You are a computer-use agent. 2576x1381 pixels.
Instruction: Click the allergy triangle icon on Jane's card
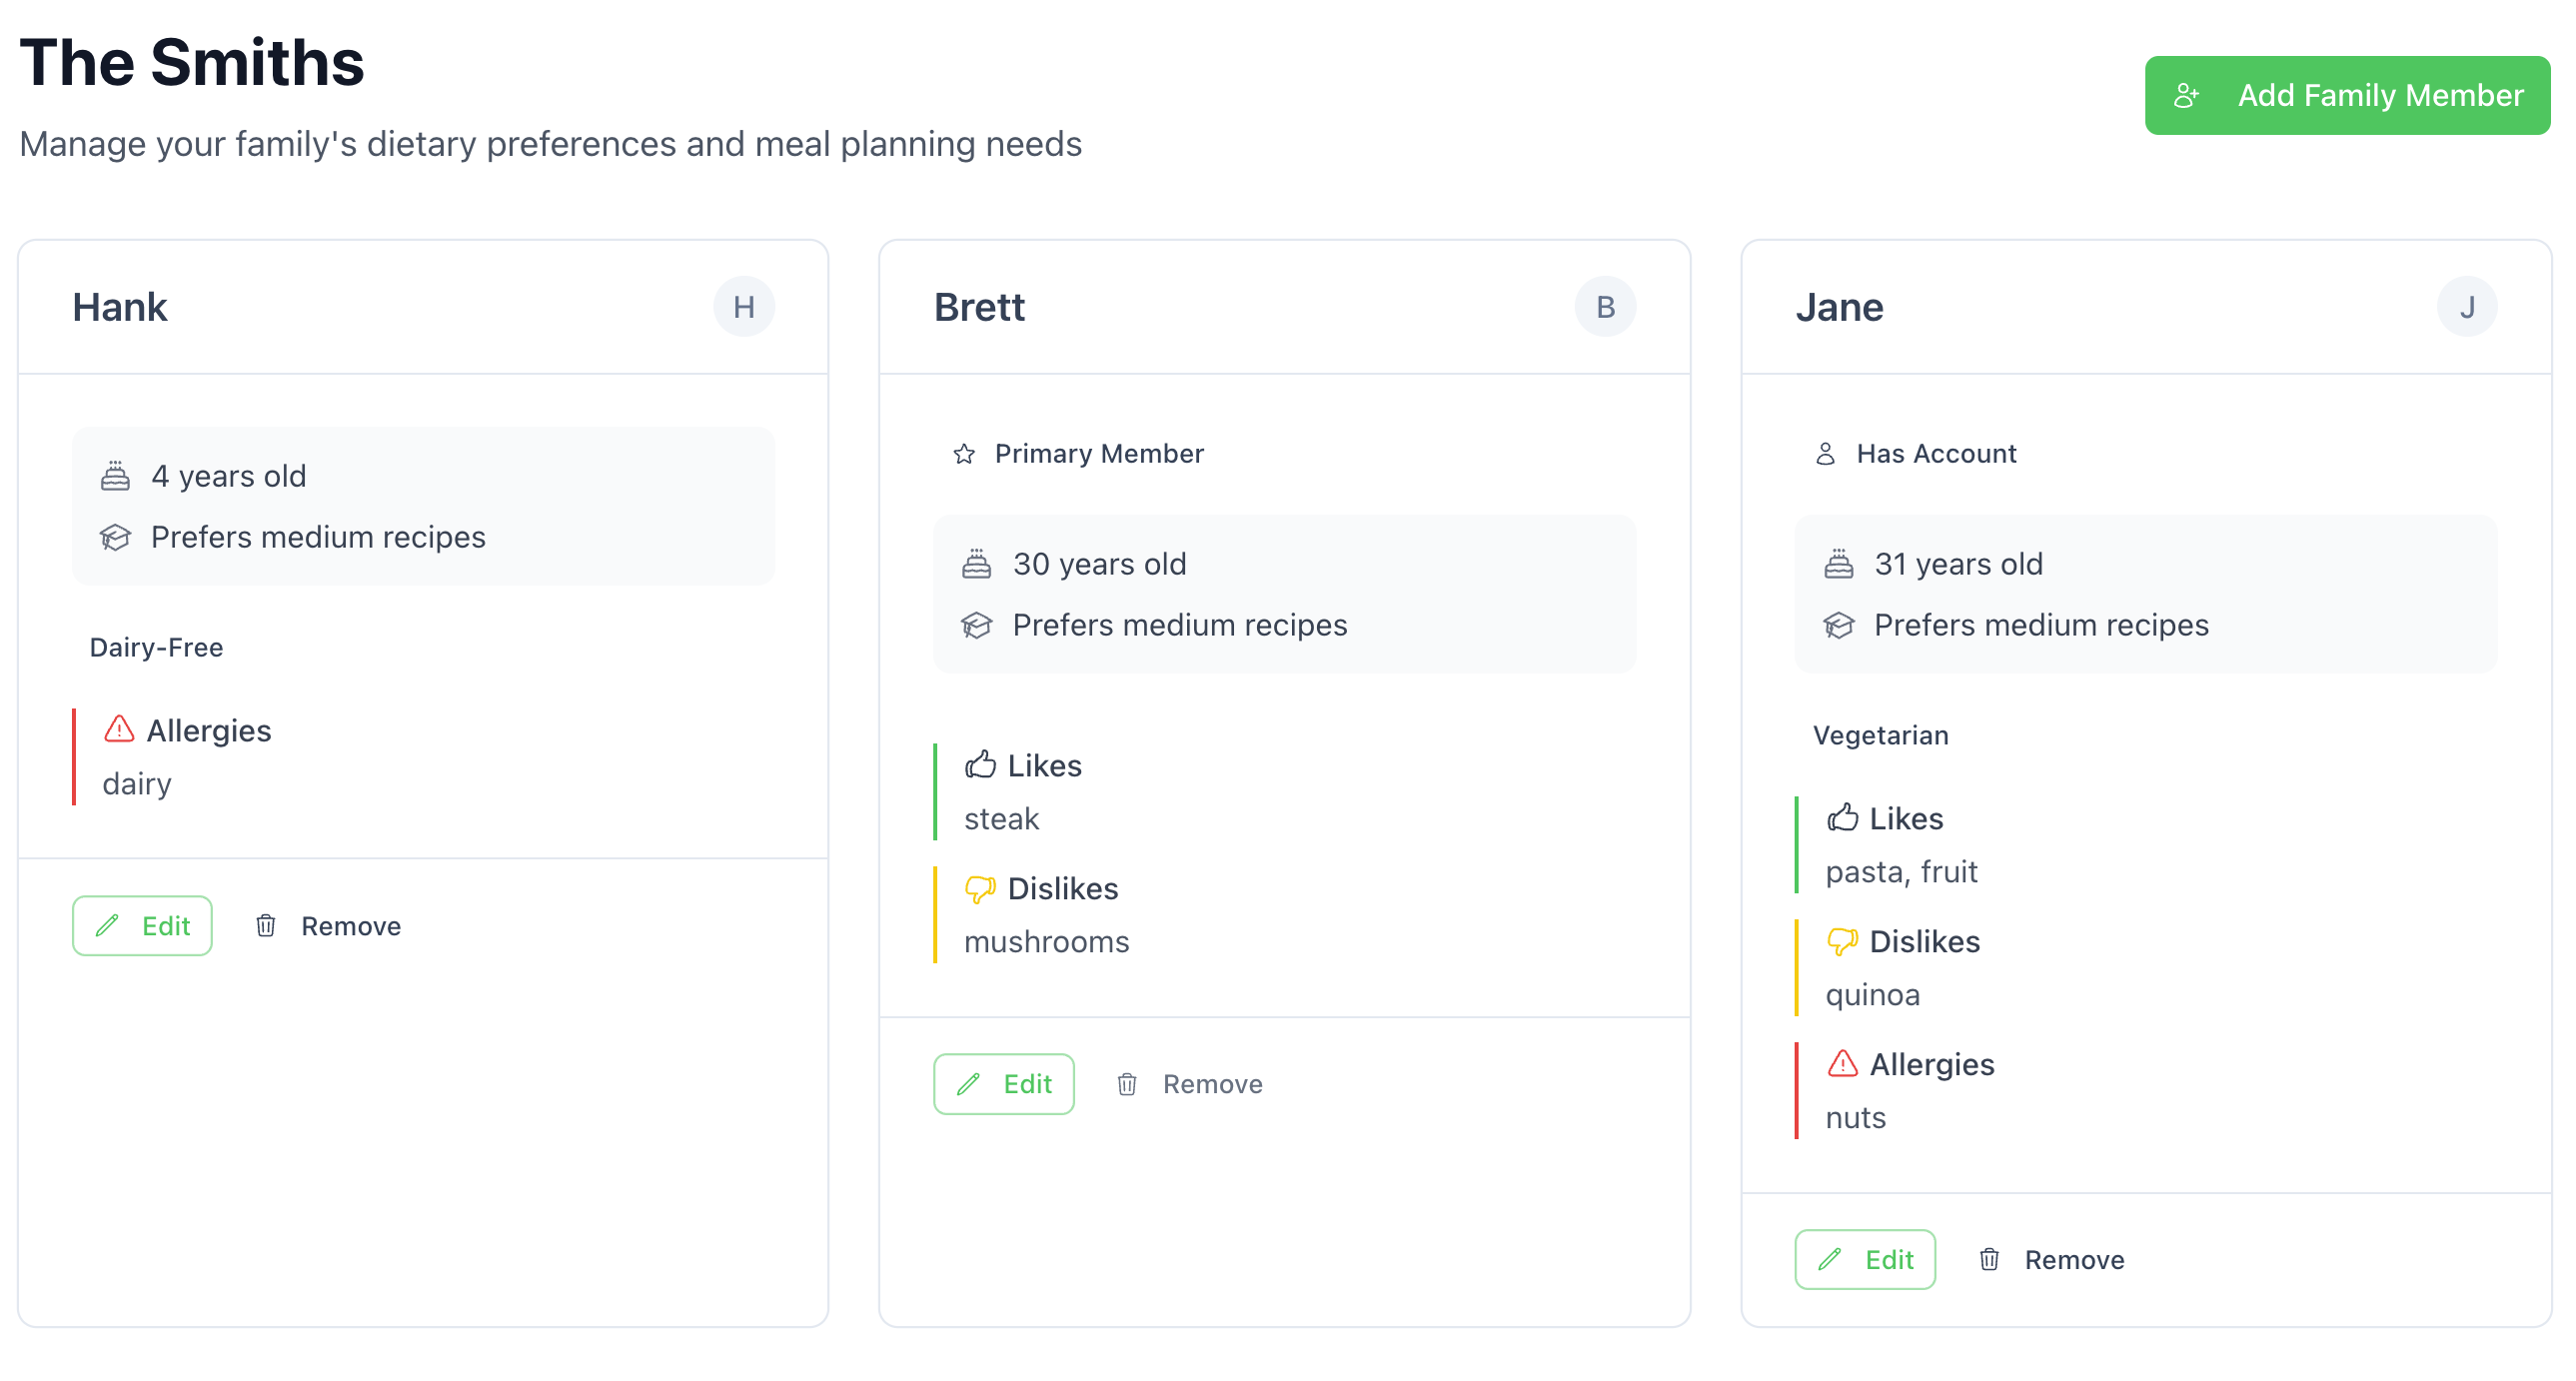click(x=1844, y=1064)
